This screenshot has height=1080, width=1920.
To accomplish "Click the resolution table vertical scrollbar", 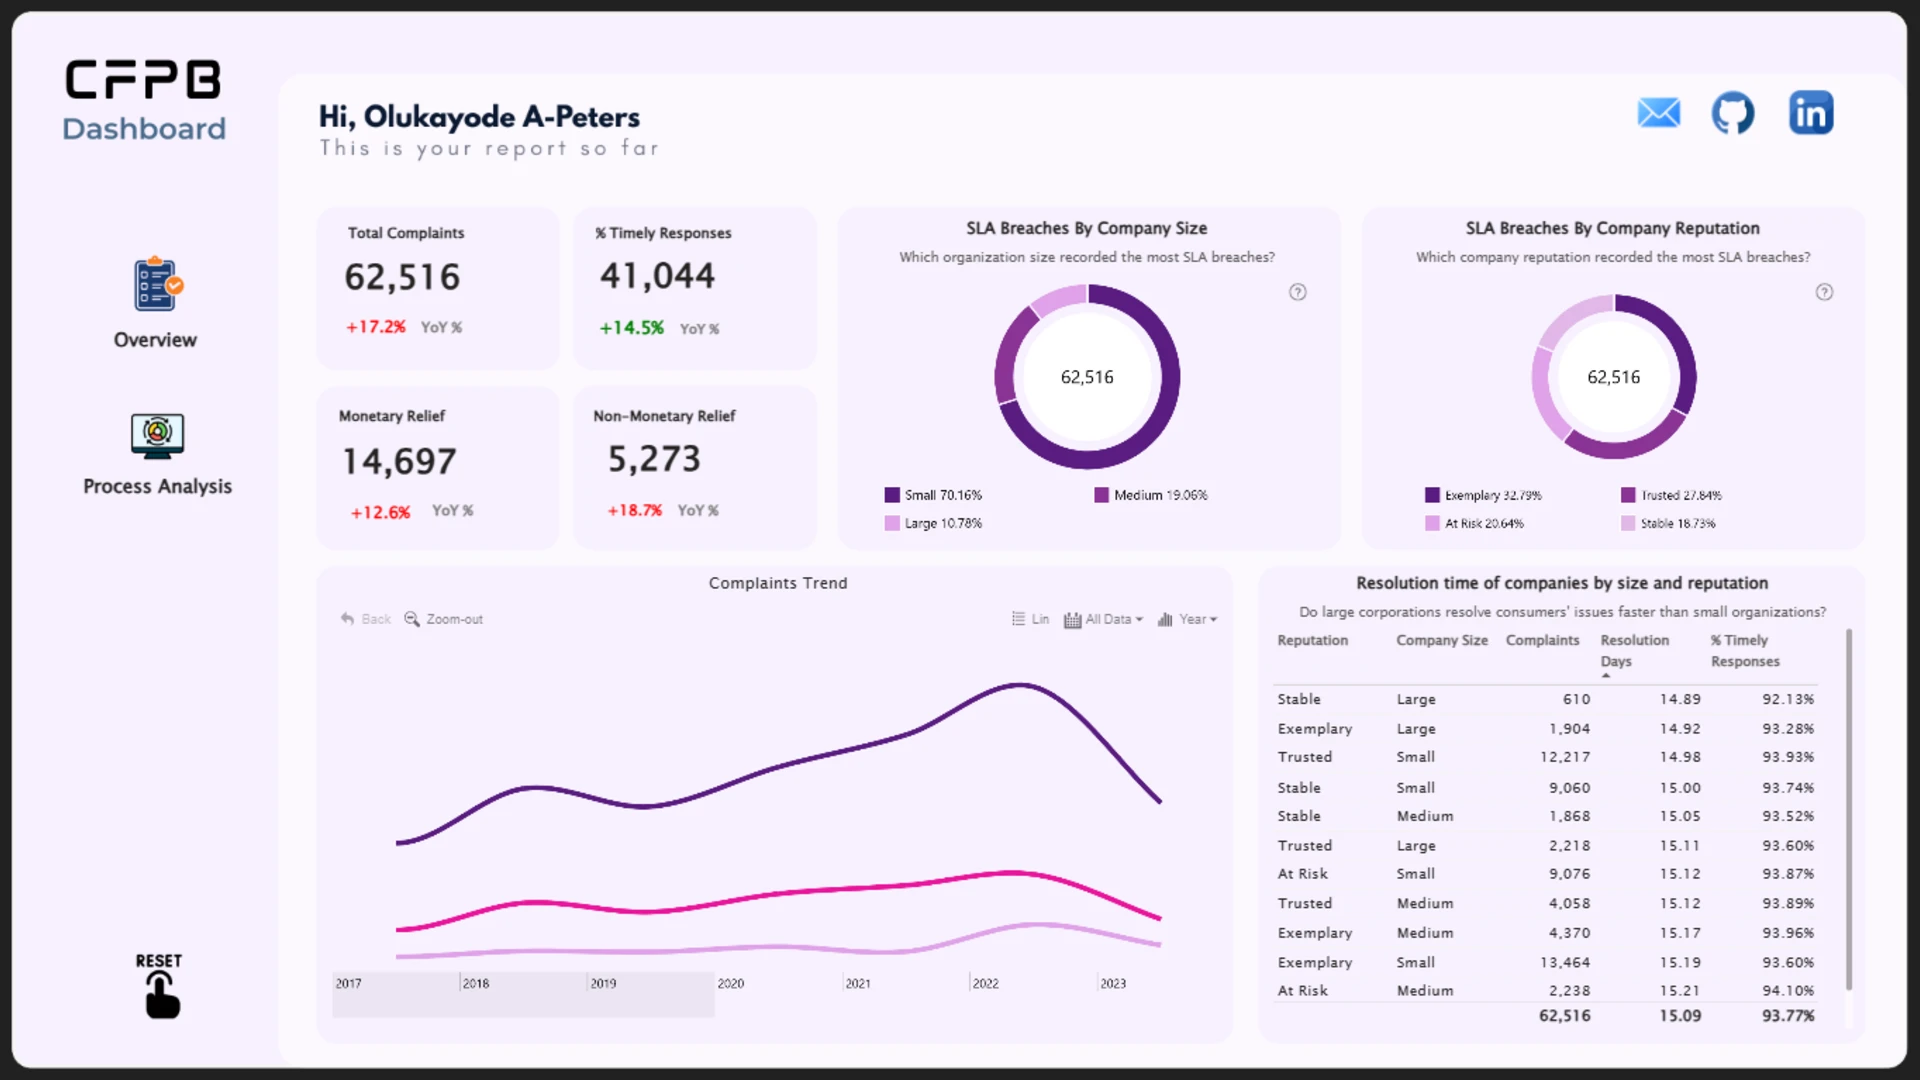I will pyautogui.click(x=1849, y=810).
